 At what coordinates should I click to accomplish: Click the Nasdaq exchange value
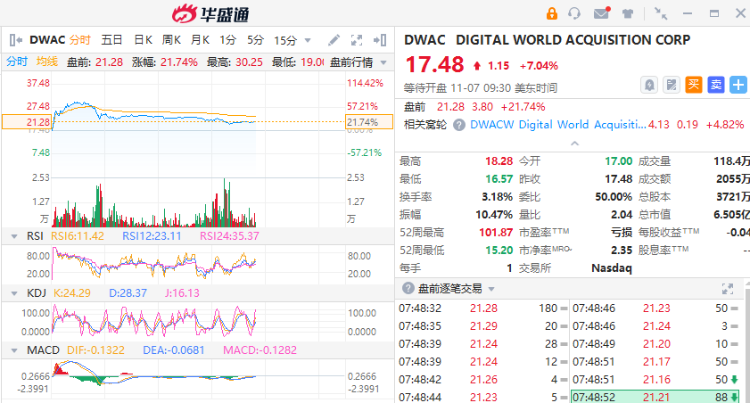(x=612, y=268)
